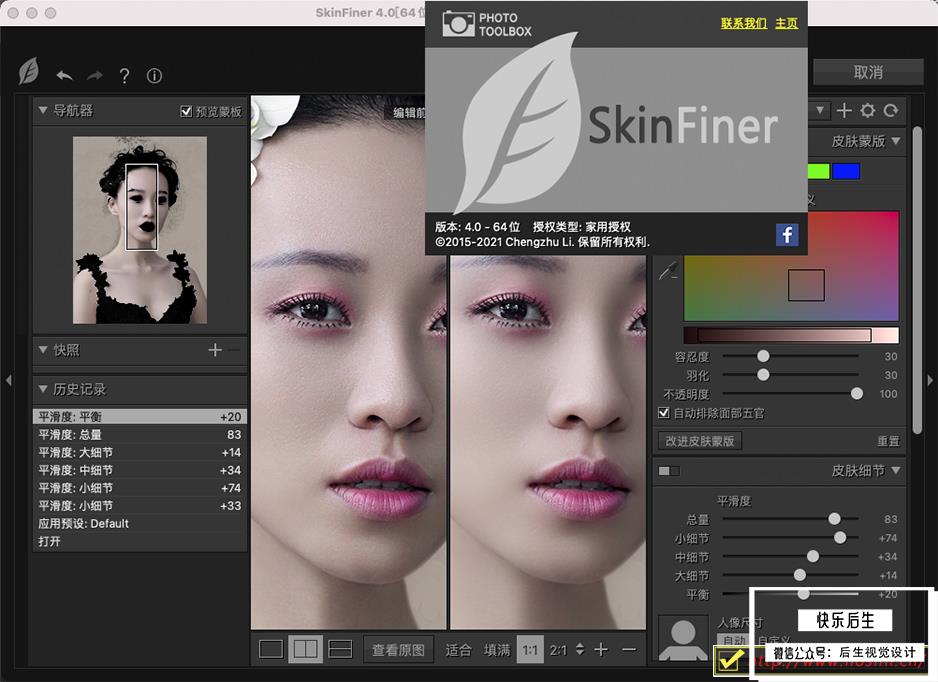938x682 pixels.
Task: Click 重置 to reset the skin mask
Action: [x=888, y=442]
